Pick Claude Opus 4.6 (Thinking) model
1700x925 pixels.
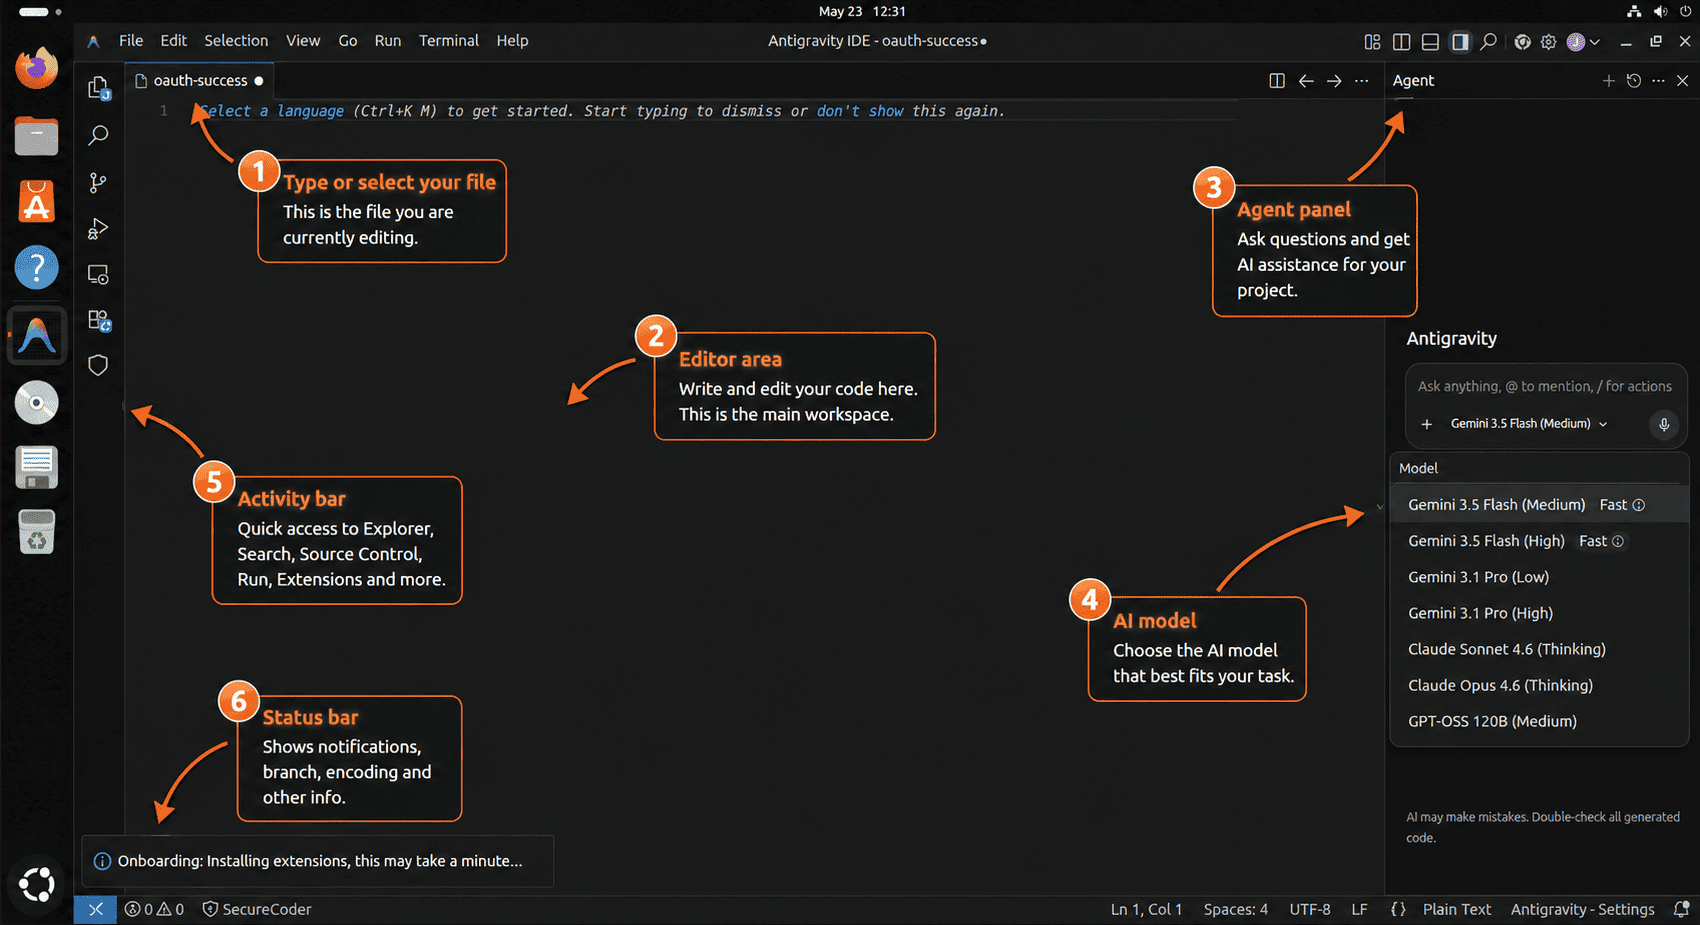(x=1539, y=685)
